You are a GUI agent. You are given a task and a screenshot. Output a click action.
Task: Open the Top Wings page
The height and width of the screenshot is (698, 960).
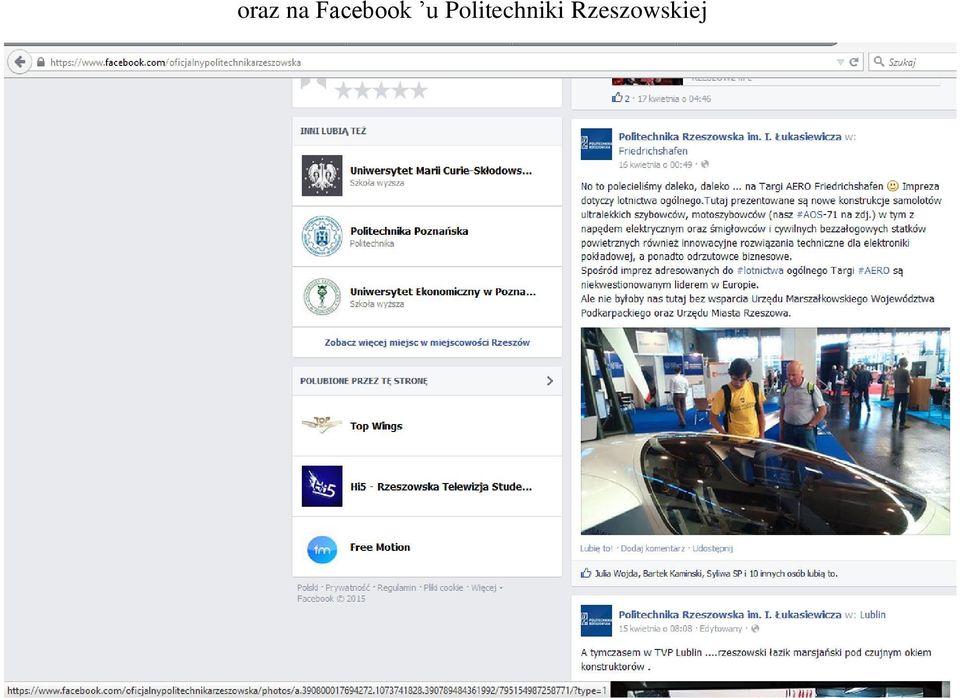point(376,426)
